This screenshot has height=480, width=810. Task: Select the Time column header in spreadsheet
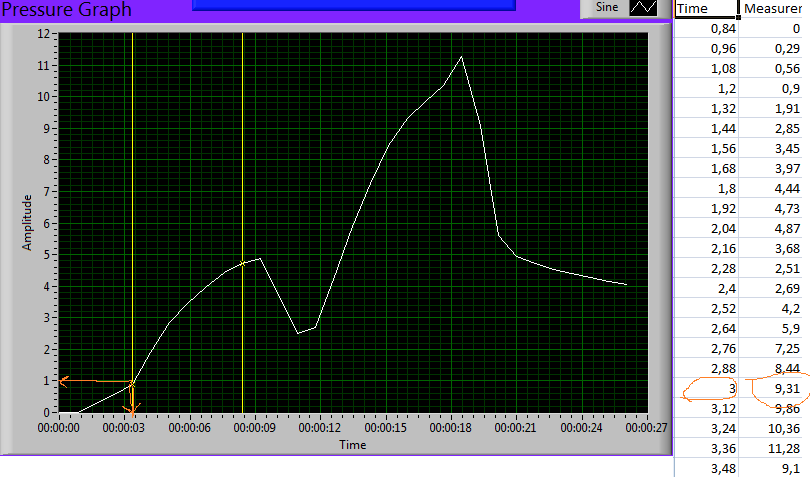[x=707, y=8]
